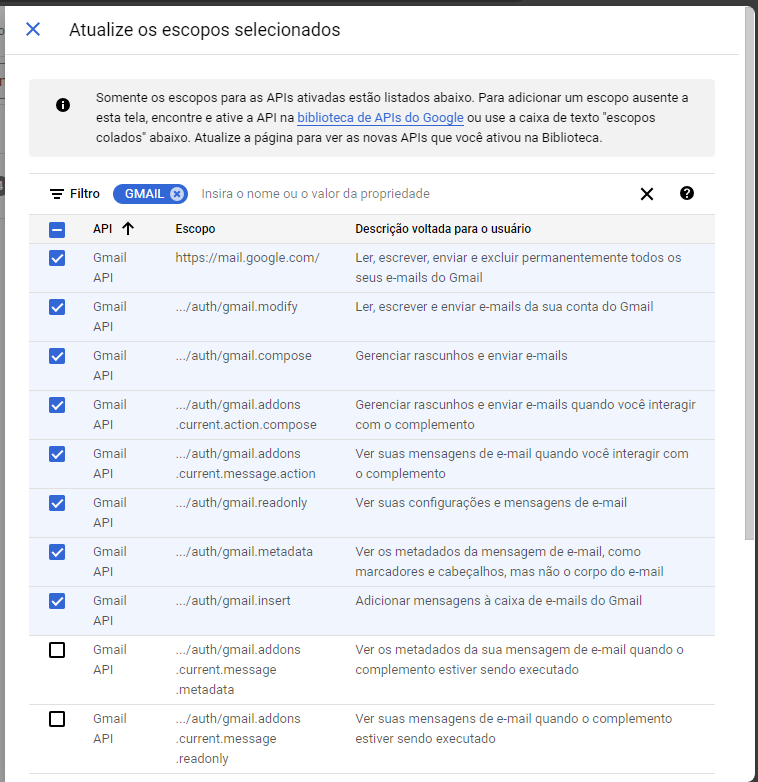The width and height of the screenshot is (758, 782).
Task: Deselect the gmail.readonly scope
Action: coord(57,503)
